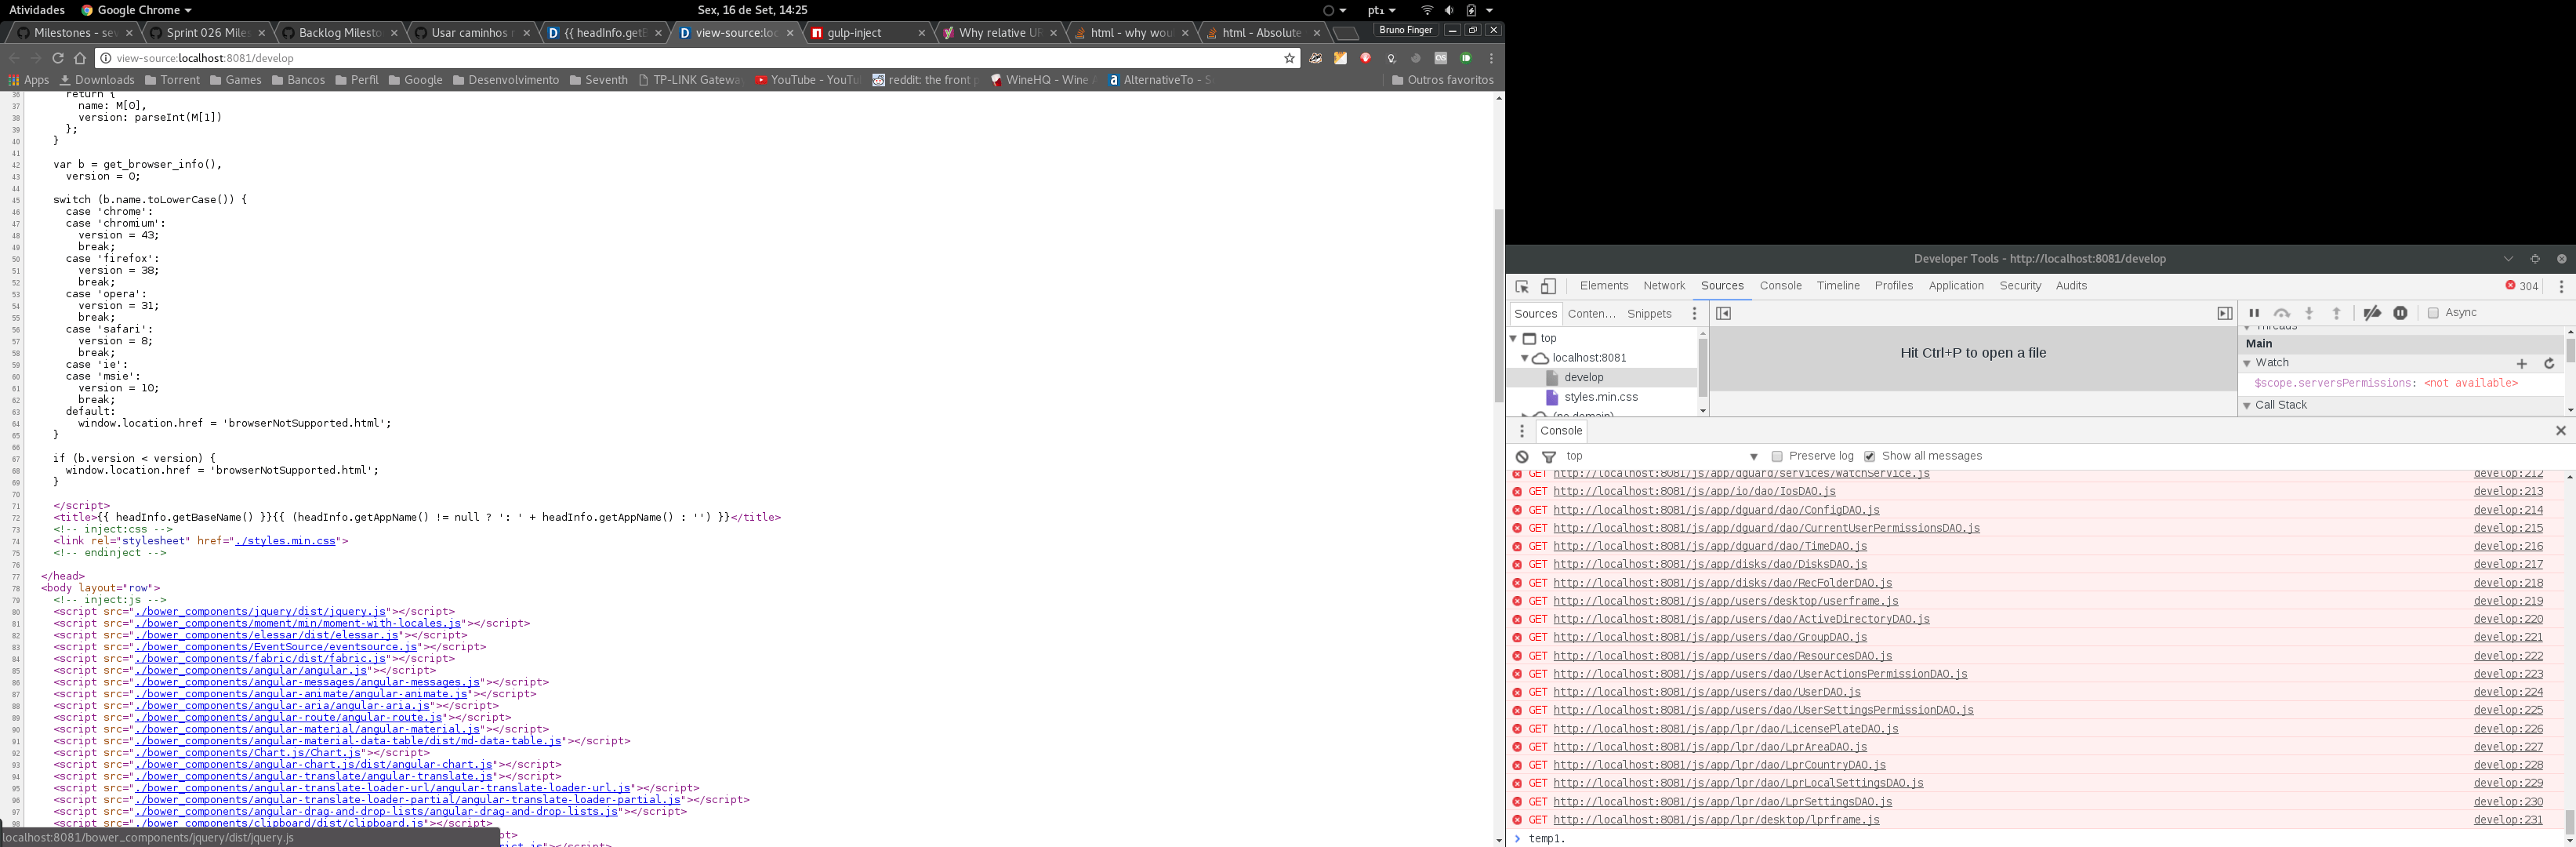Hide the file navigator pane
This screenshot has width=2576, height=847.
(x=1723, y=314)
